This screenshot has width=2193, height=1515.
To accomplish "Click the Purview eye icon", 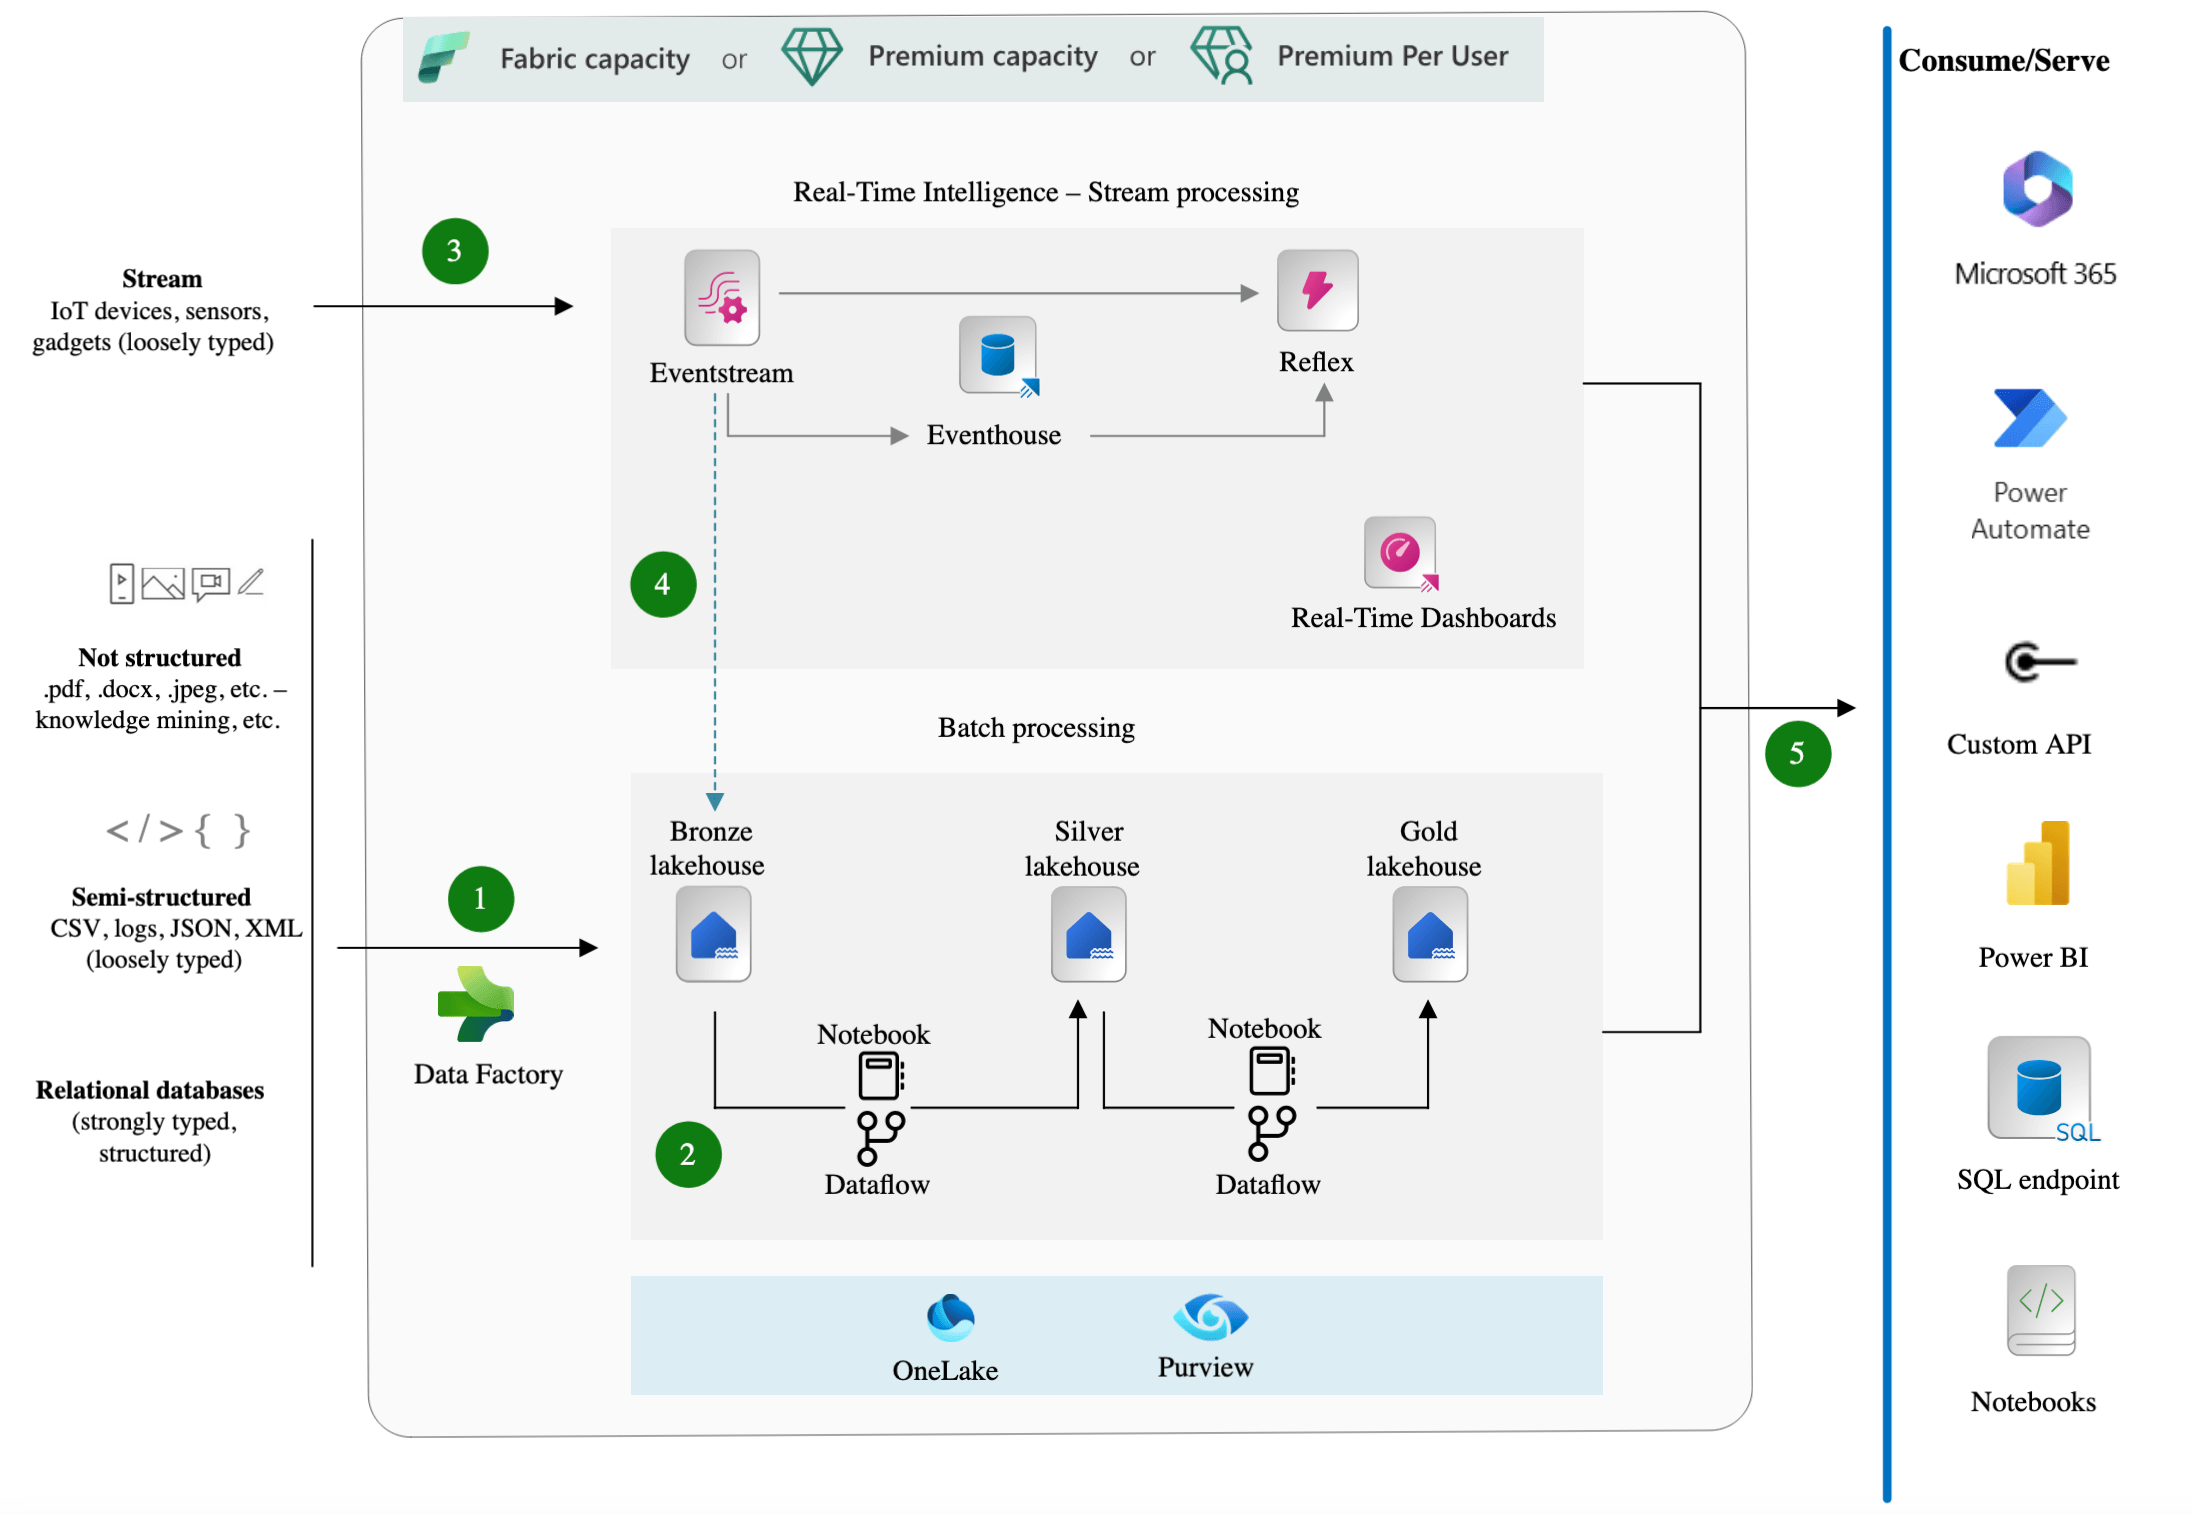I will coord(1210,1317).
